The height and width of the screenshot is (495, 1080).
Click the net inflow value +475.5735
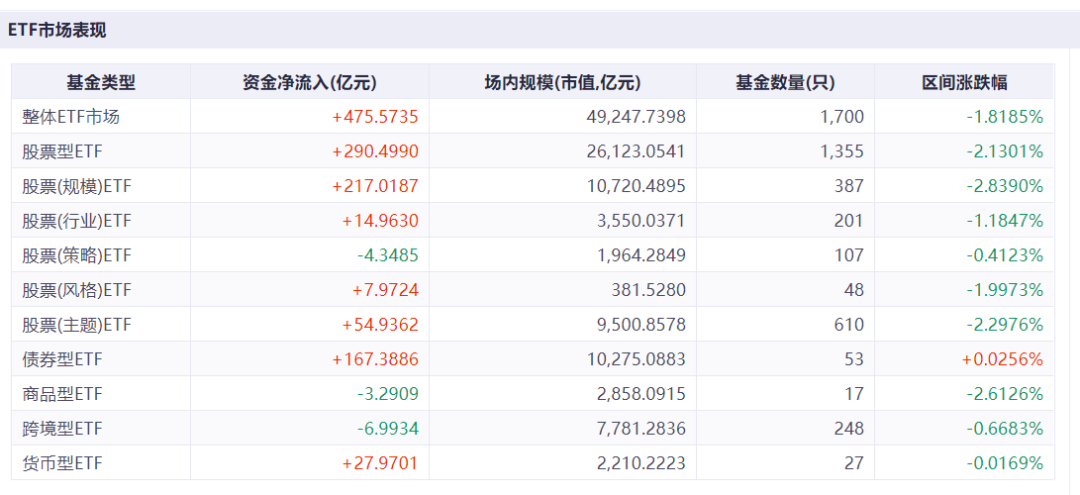[x=375, y=117]
